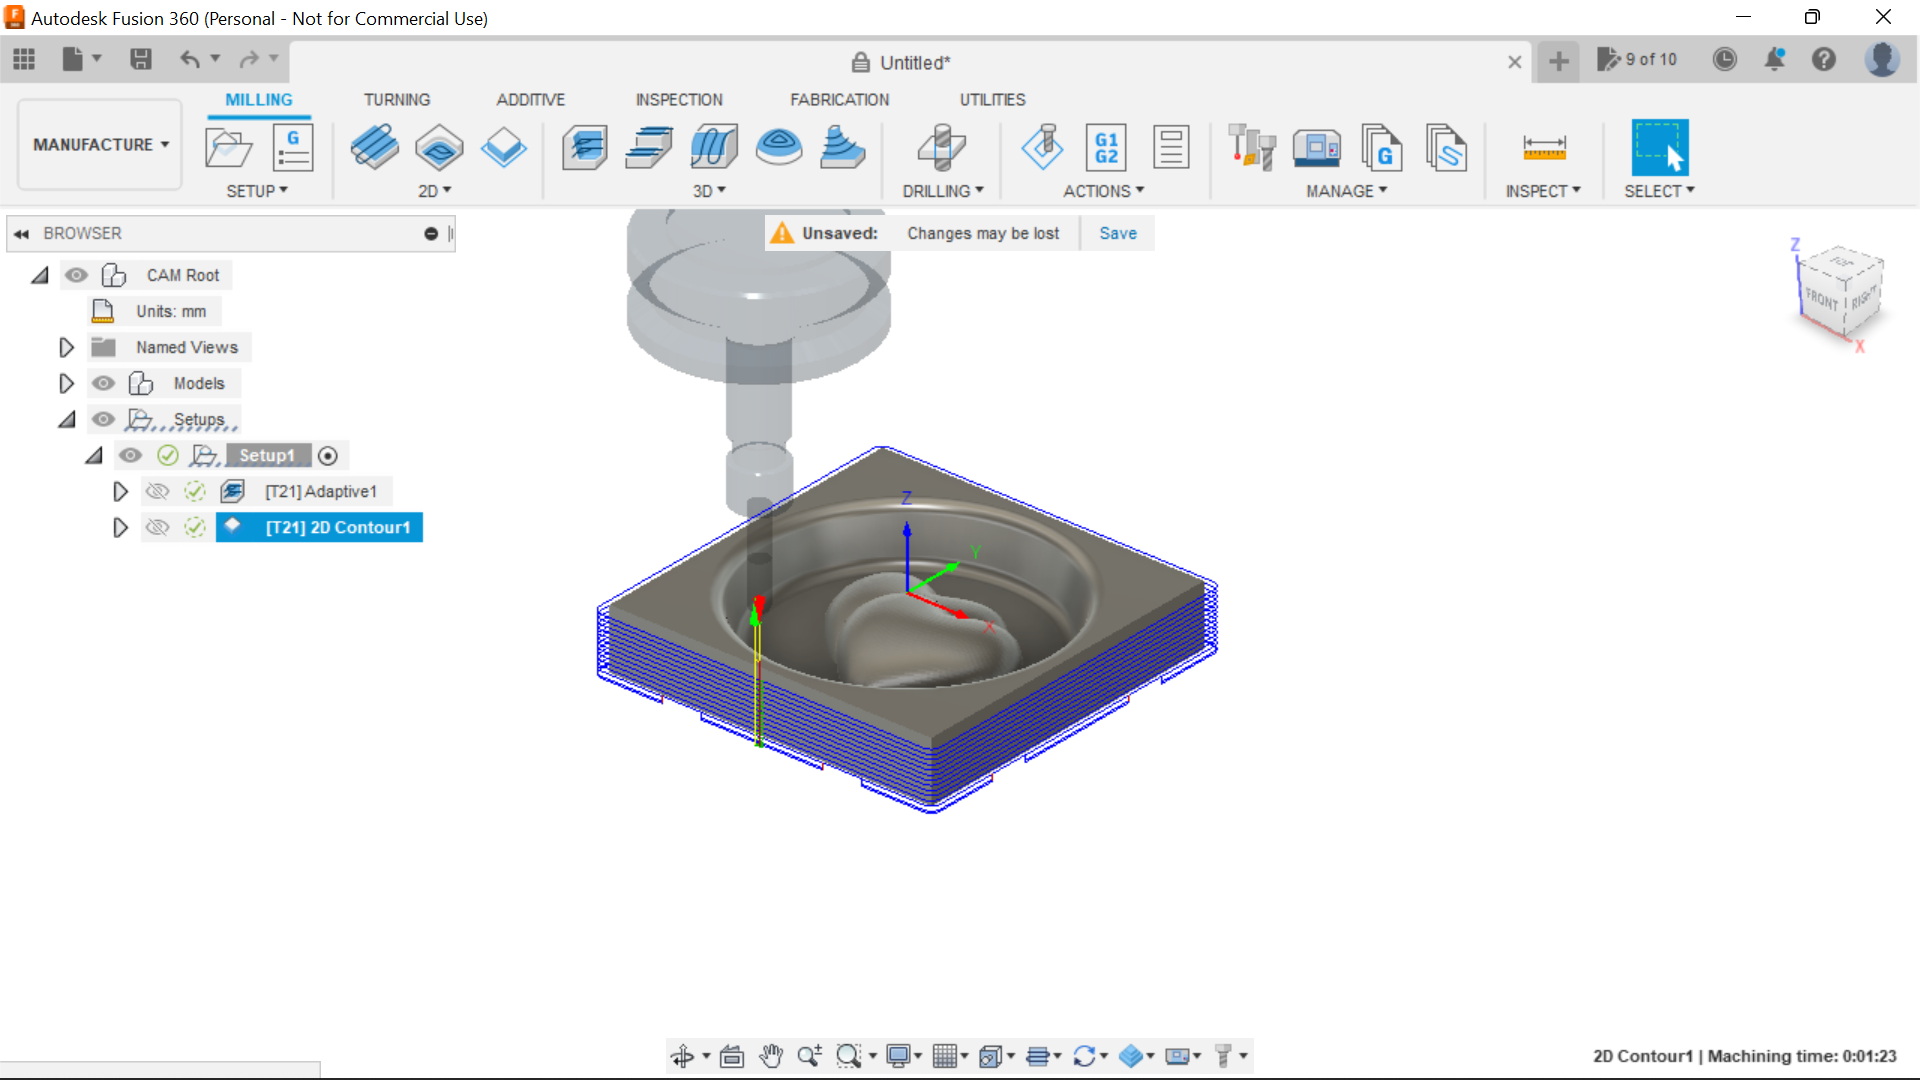Open the Post Process actions icon
1920x1080 pixels.
pyautogui.click(x=1106, y=146)
